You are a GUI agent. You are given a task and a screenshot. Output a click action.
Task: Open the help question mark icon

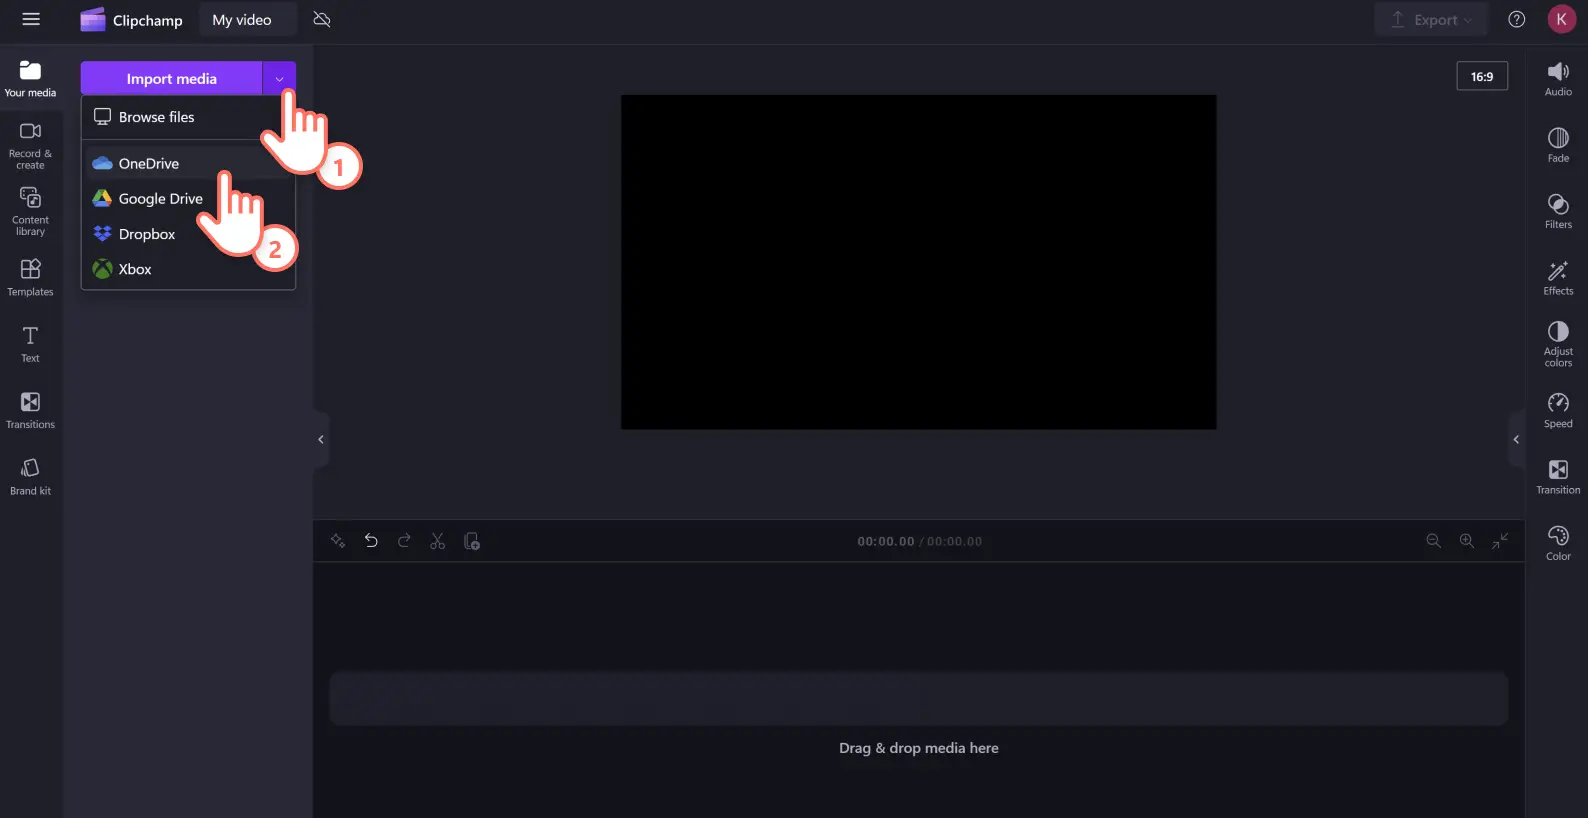pos(1517,20)
